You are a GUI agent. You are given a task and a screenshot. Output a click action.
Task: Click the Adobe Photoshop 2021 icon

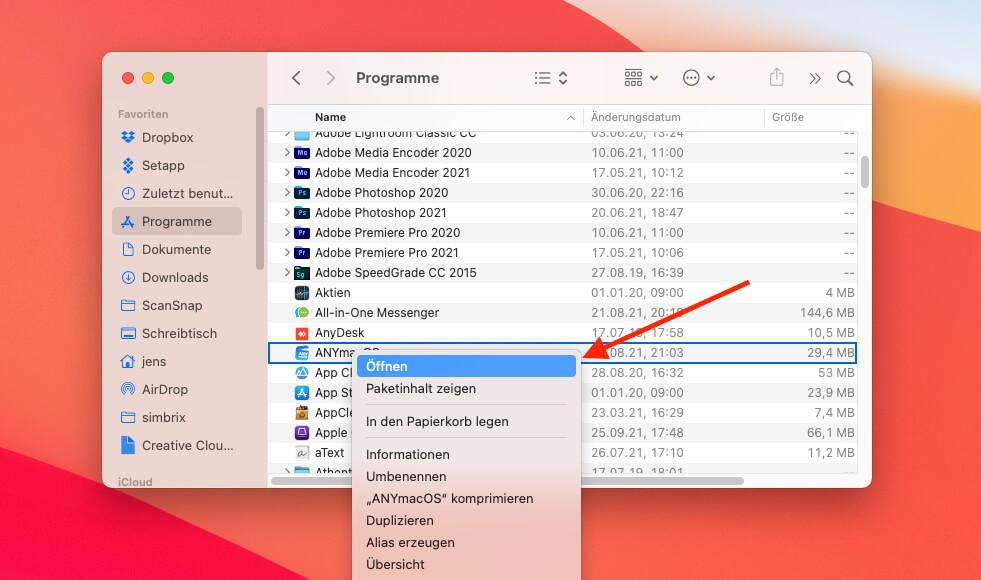click(x=302, y=213)
